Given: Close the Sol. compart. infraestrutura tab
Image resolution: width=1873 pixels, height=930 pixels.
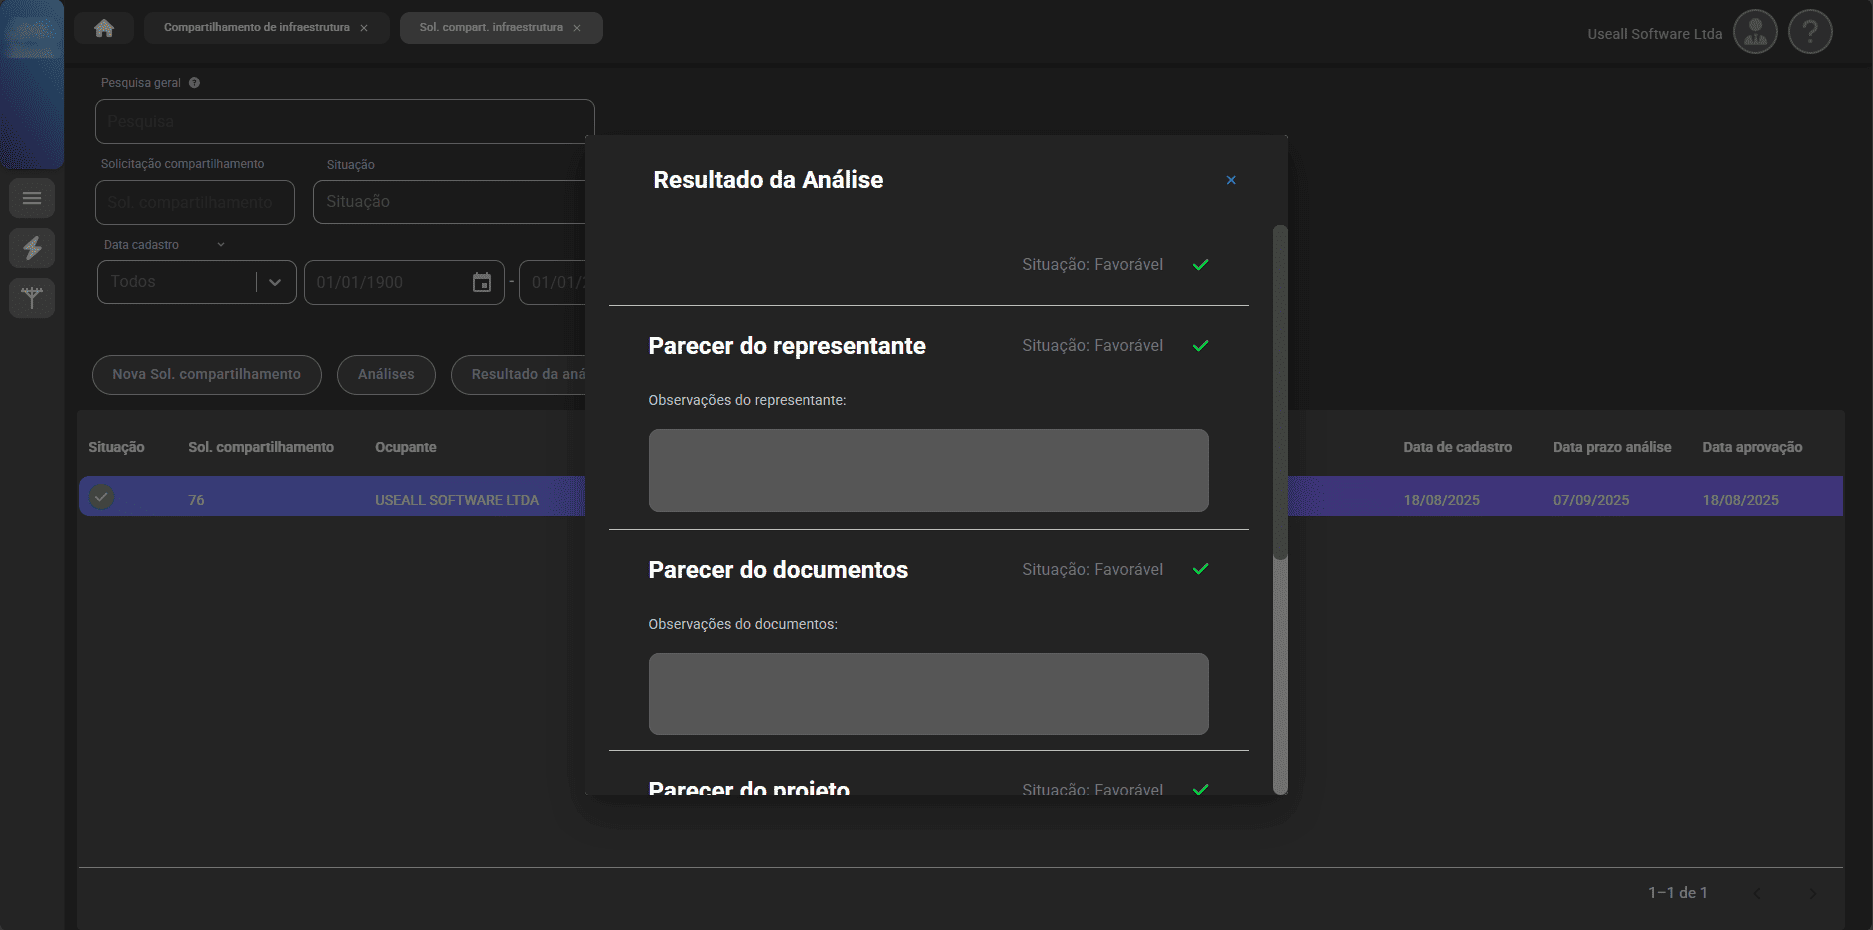Looking at the screenshot, I should [x=577, y=28].
